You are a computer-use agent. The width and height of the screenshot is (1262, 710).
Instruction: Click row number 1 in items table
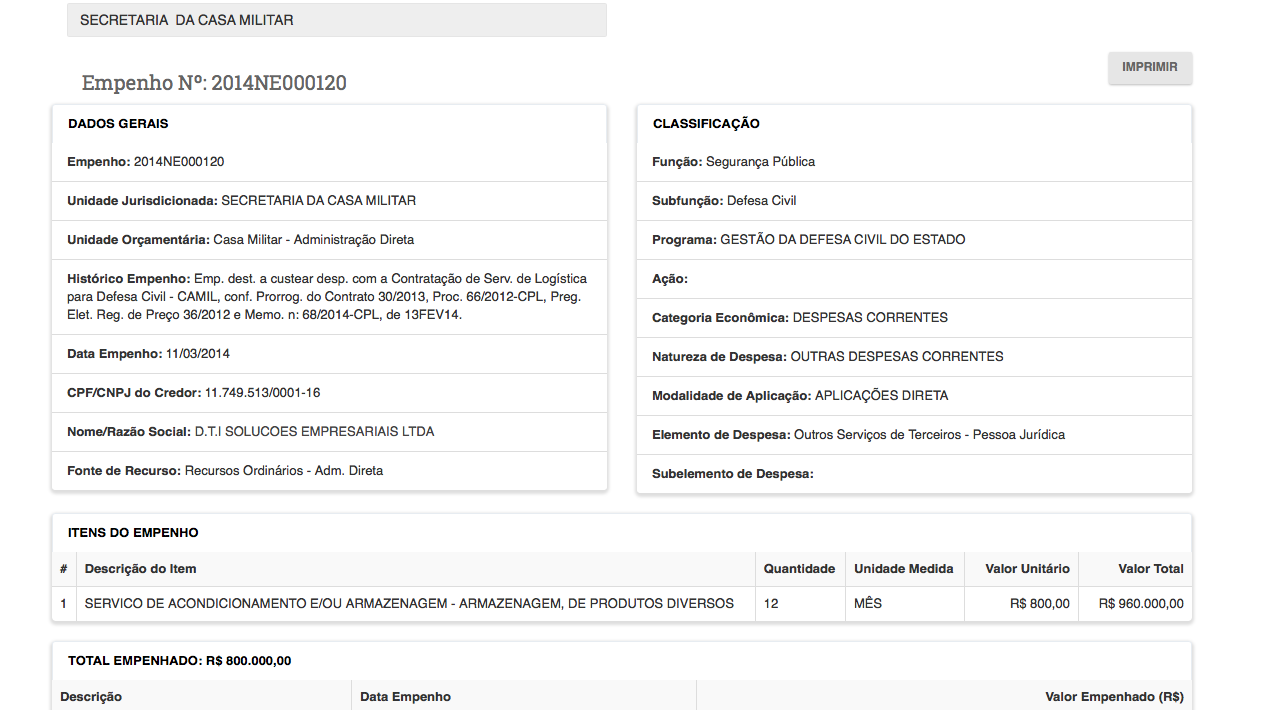(x=64, y=604)
